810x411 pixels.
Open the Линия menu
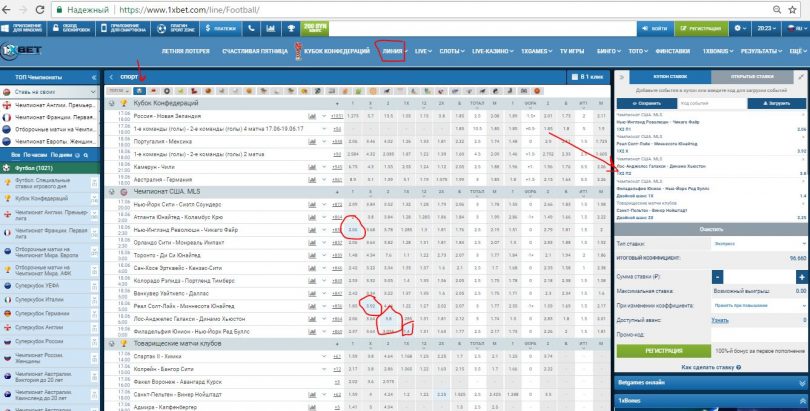393,51
